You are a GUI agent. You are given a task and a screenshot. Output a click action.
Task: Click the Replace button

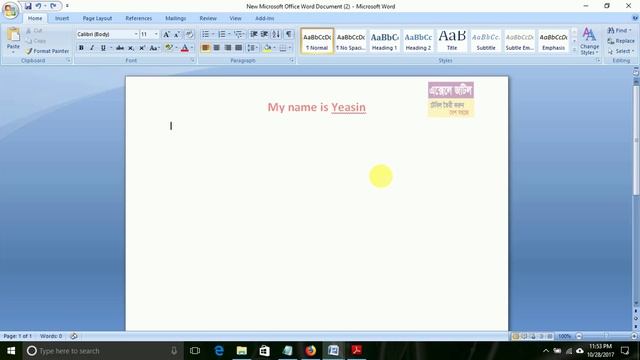coord(620,41)
